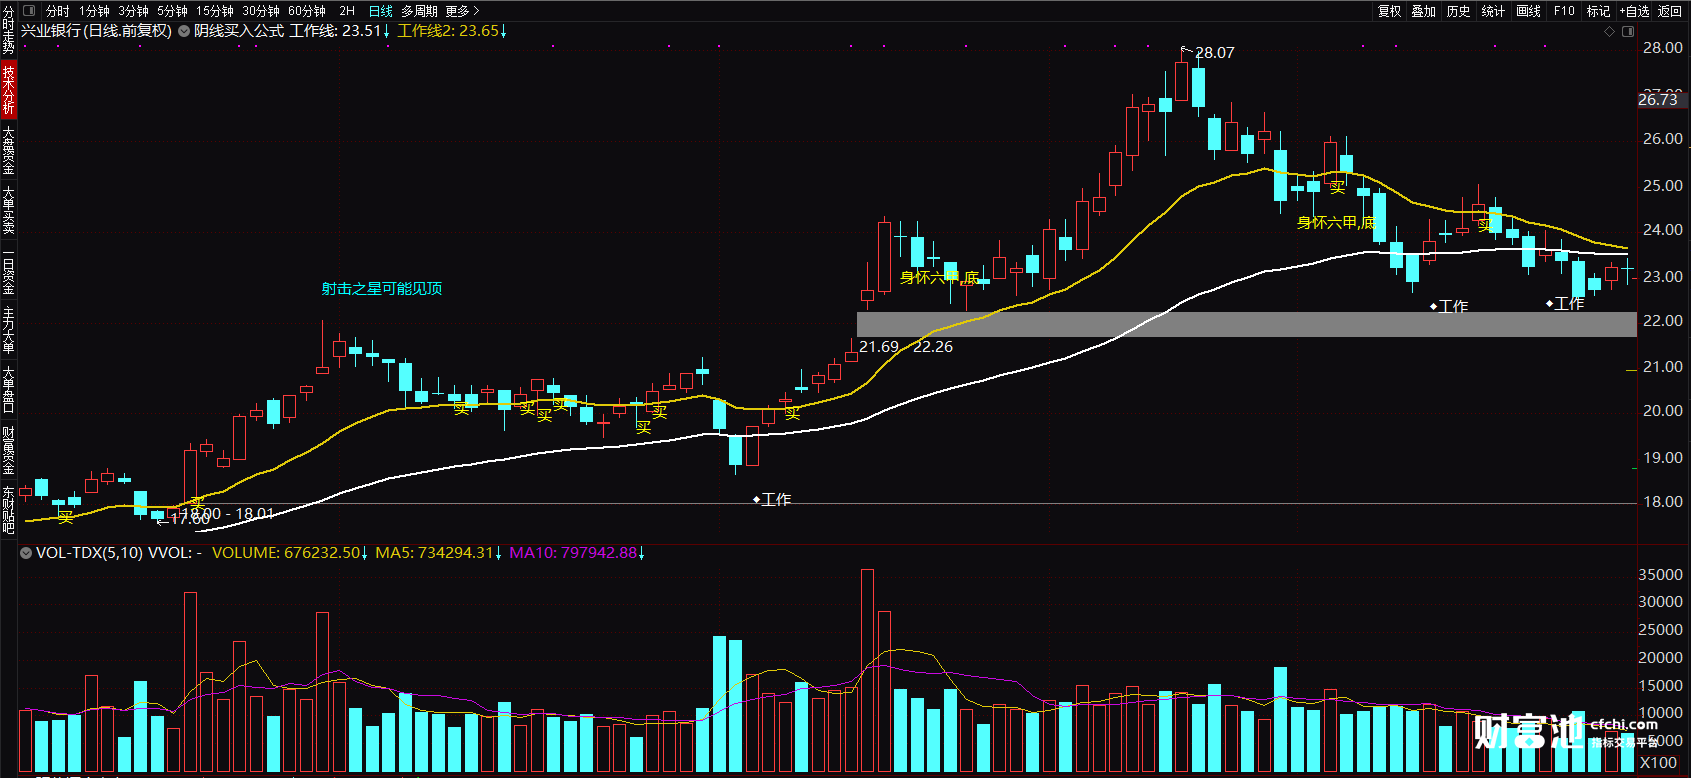Viewport: 1691px width, 778px height.
Task: Open 主力大单 sidebar tab
Action: [8, 330]
